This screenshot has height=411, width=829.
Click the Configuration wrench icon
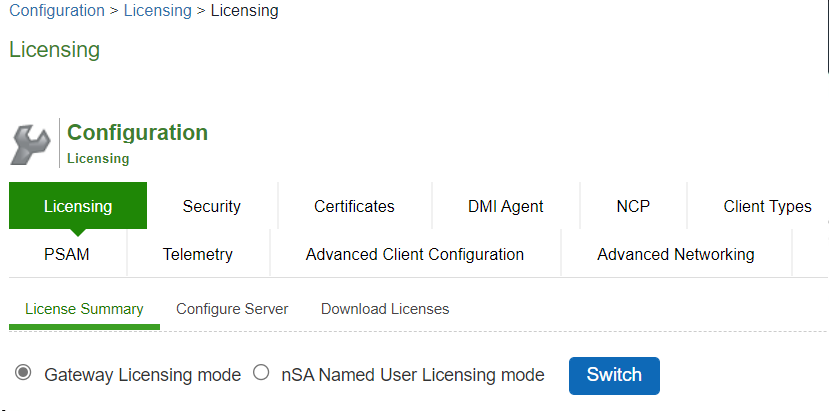pyautogui.click(x=30, y=144)
